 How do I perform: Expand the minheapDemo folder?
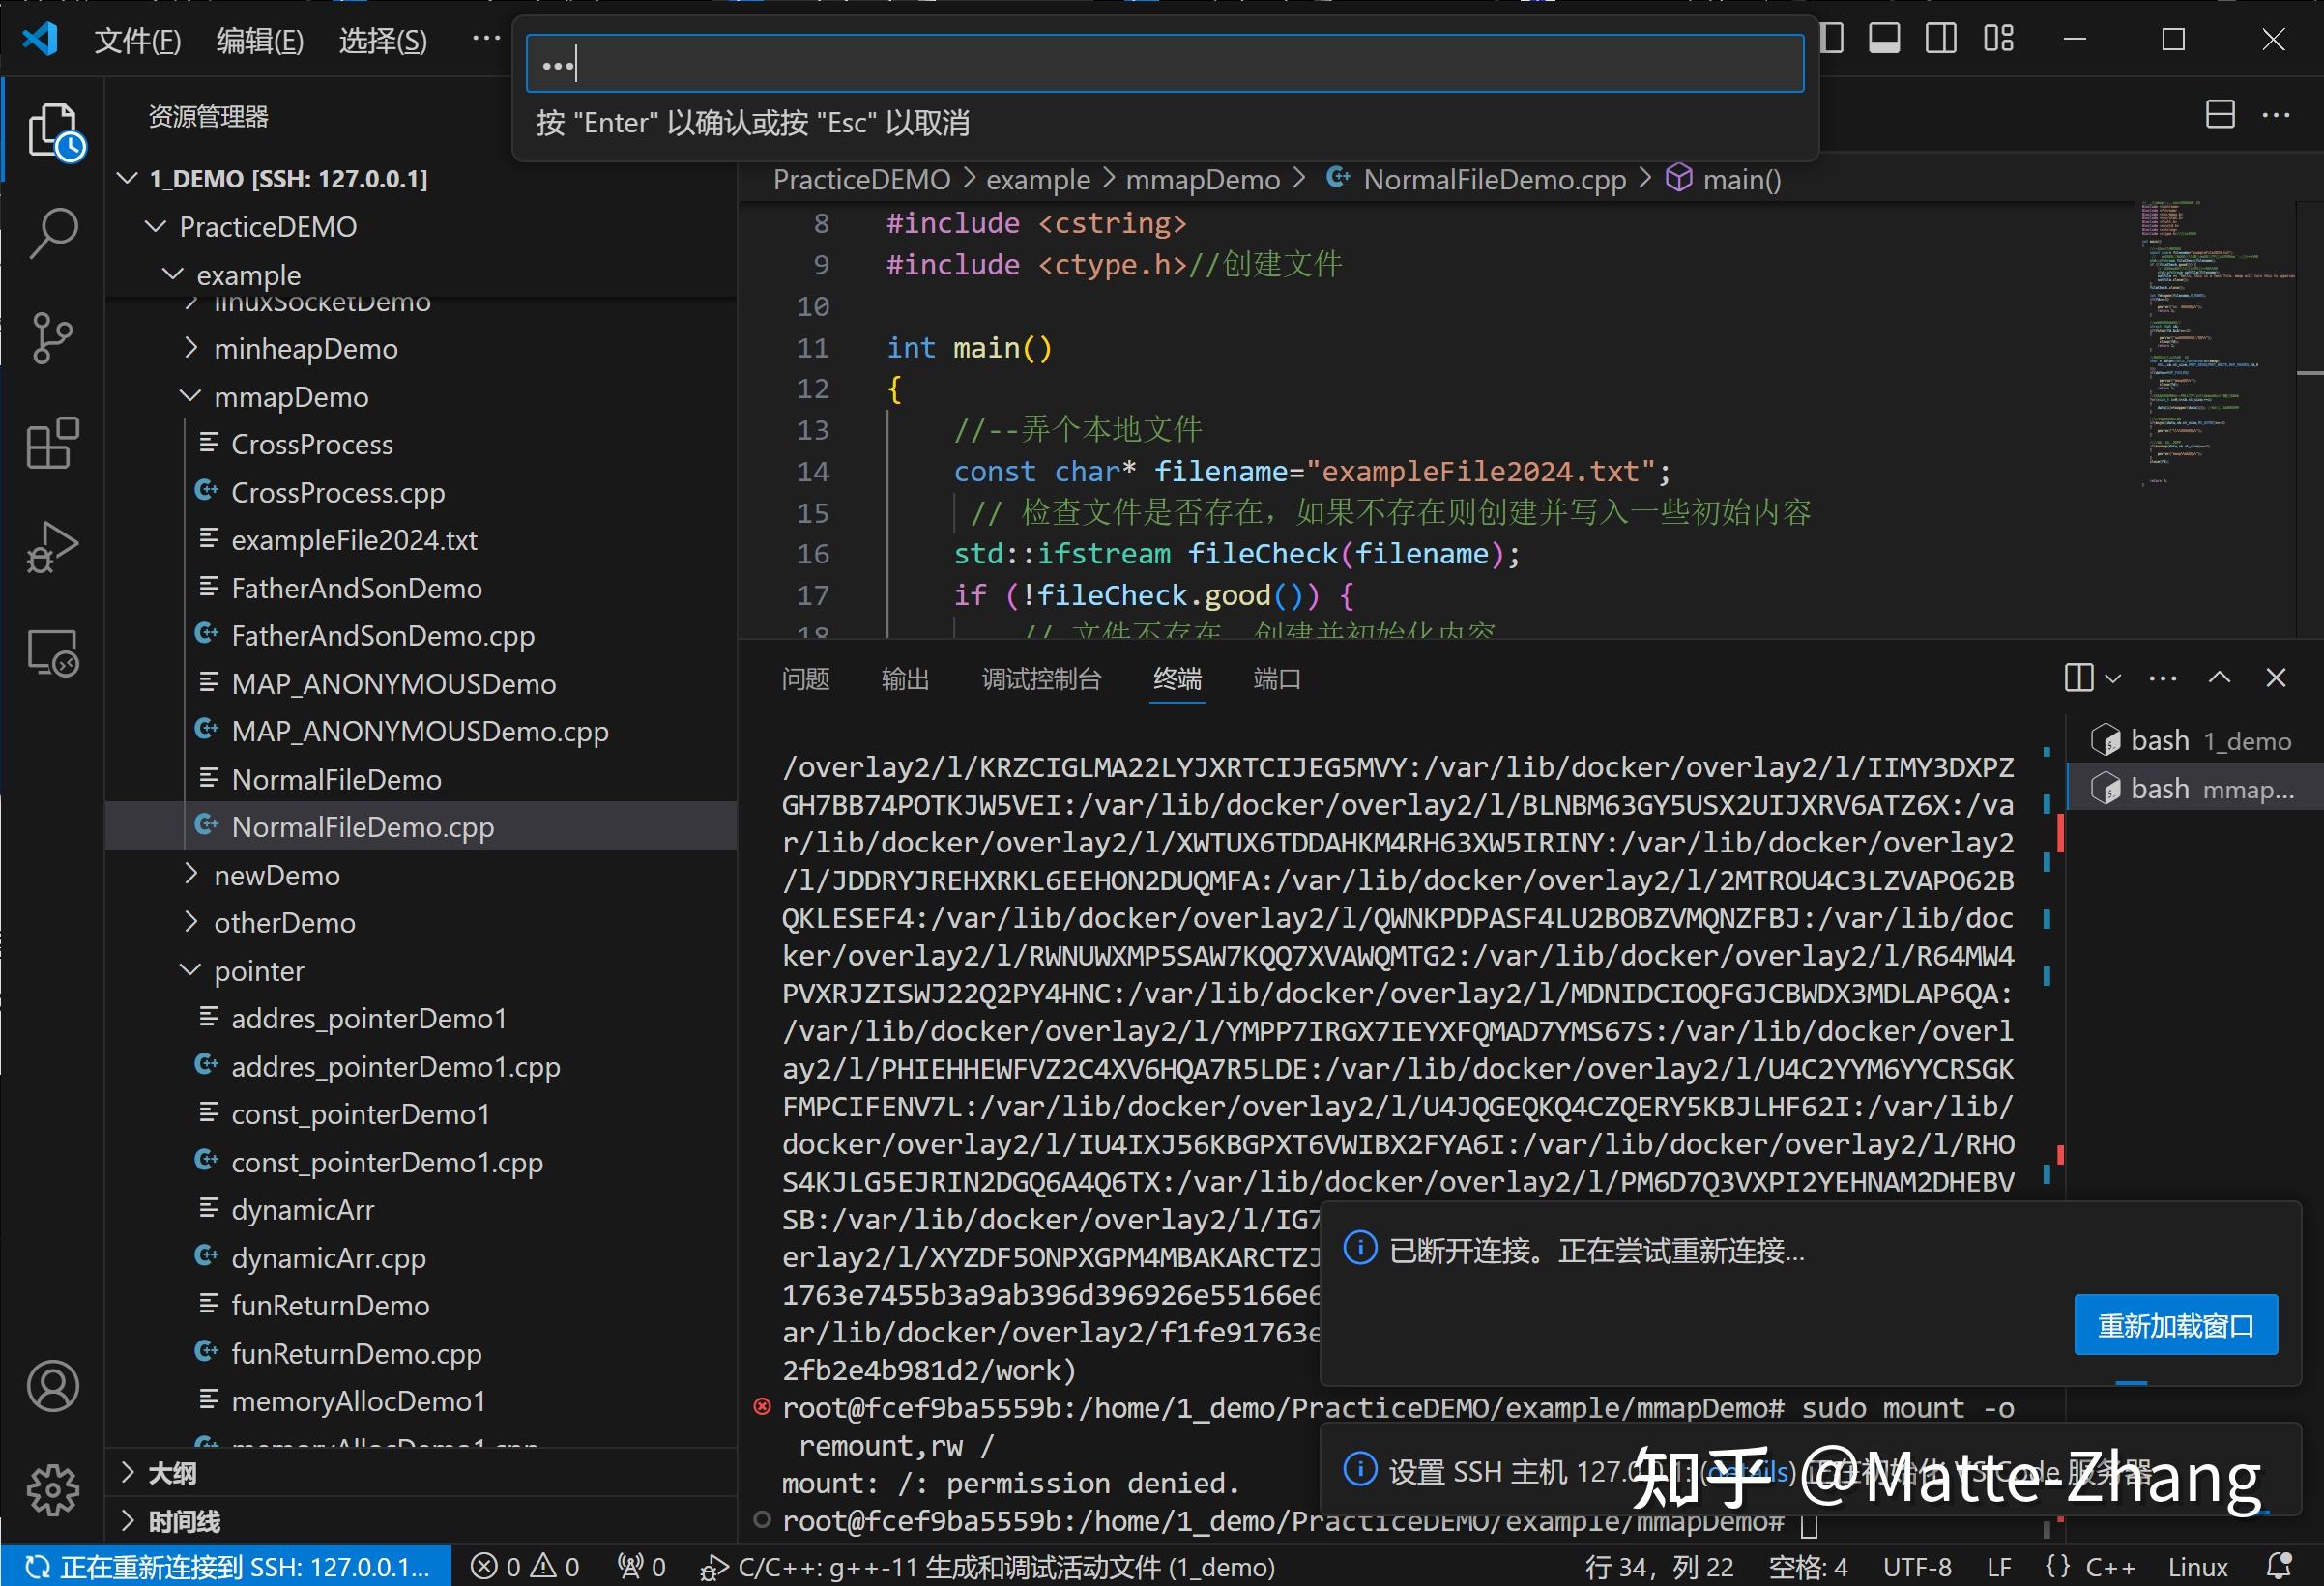(x=305, y=349)
